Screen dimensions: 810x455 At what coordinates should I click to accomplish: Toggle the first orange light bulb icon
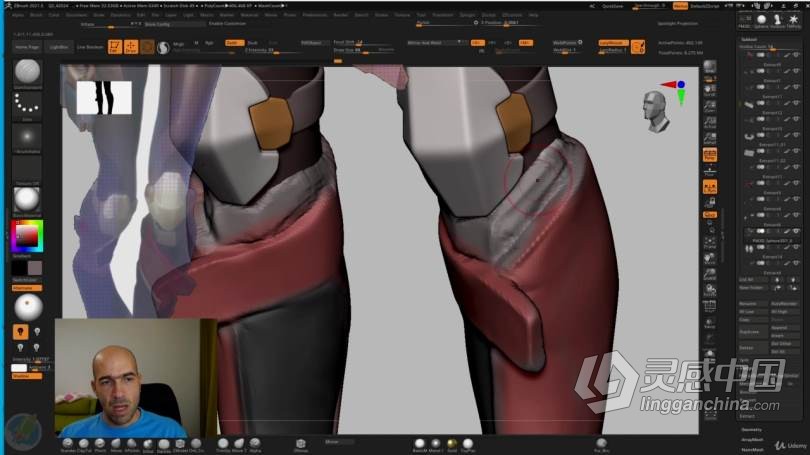point(20,331)
